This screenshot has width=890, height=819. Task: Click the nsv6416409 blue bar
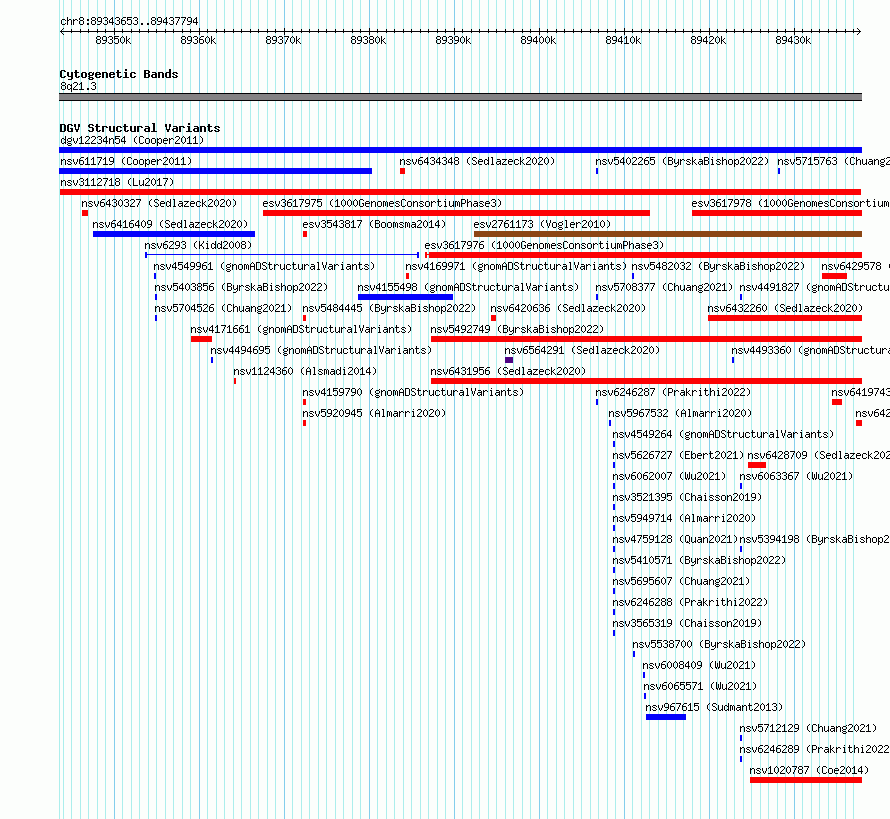tap(174, 234)
